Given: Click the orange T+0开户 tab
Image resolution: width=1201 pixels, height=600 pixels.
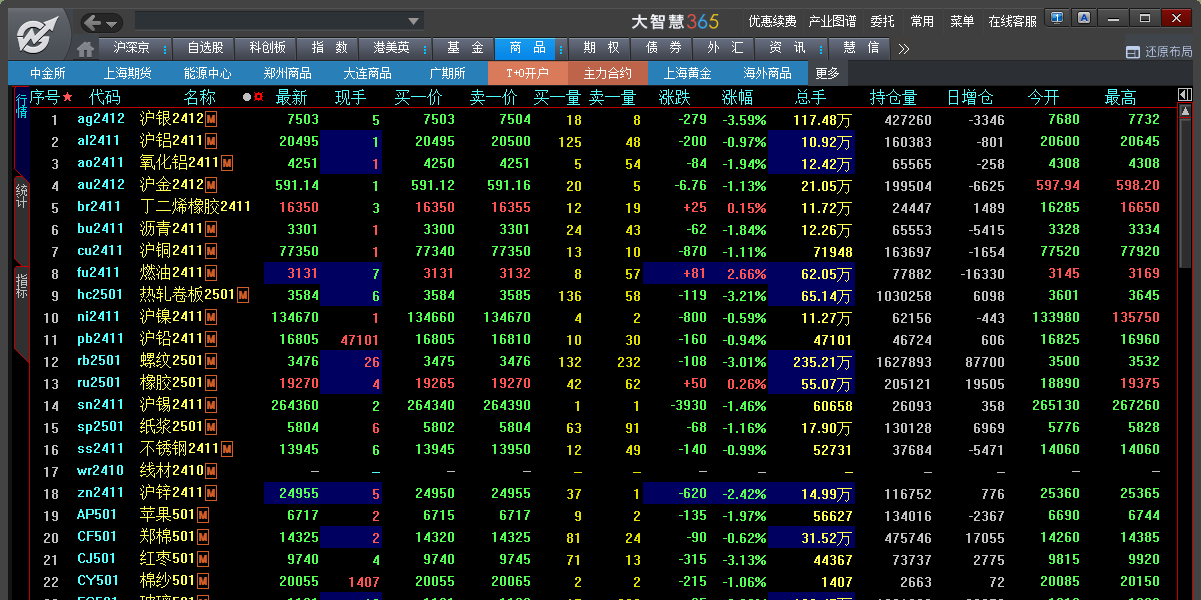Looking at the screenshot, I should click(527, 73).
